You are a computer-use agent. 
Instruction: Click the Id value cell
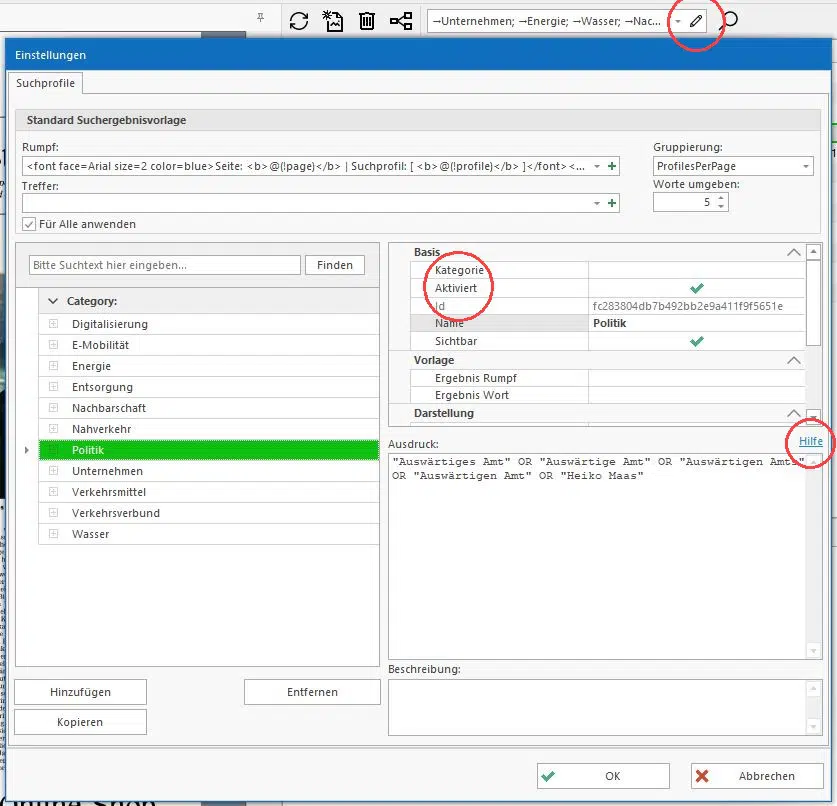(x=697, y=306)
